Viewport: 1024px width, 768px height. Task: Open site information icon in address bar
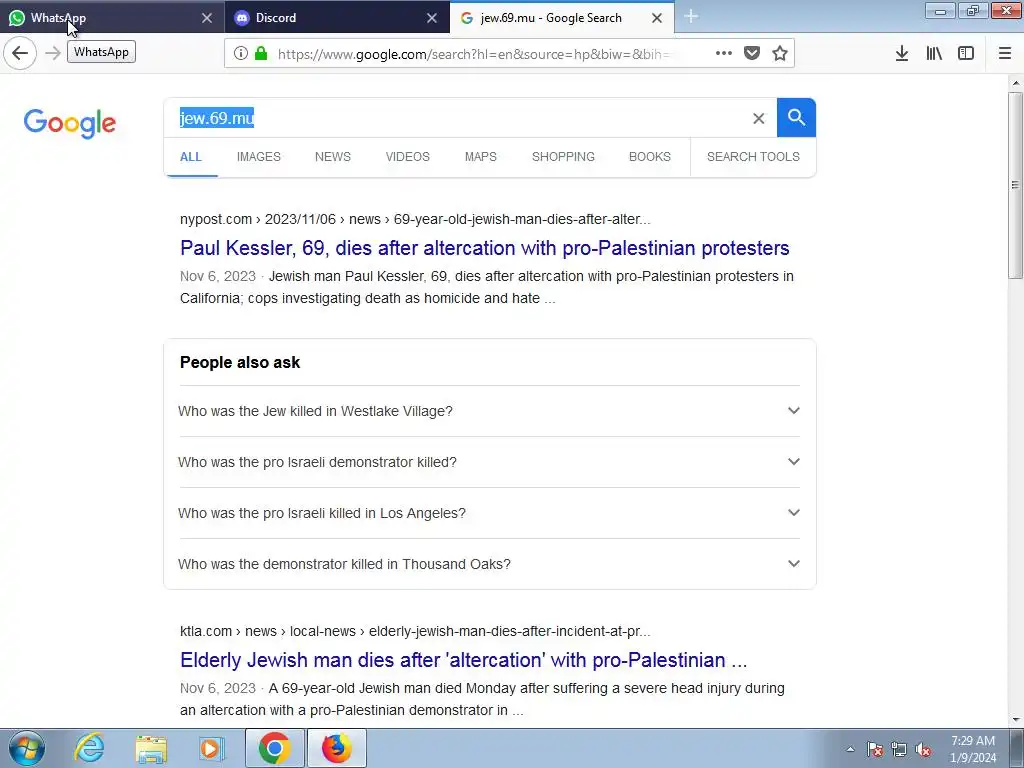(x=240, y=54)
